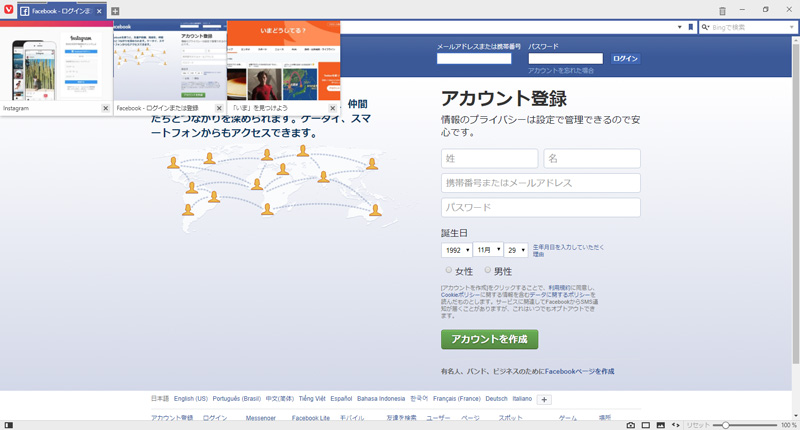Click the Bing search magnifier icon
Viewport: 800px width, 430px height.
pyautogui.click(x=705, y=27)
